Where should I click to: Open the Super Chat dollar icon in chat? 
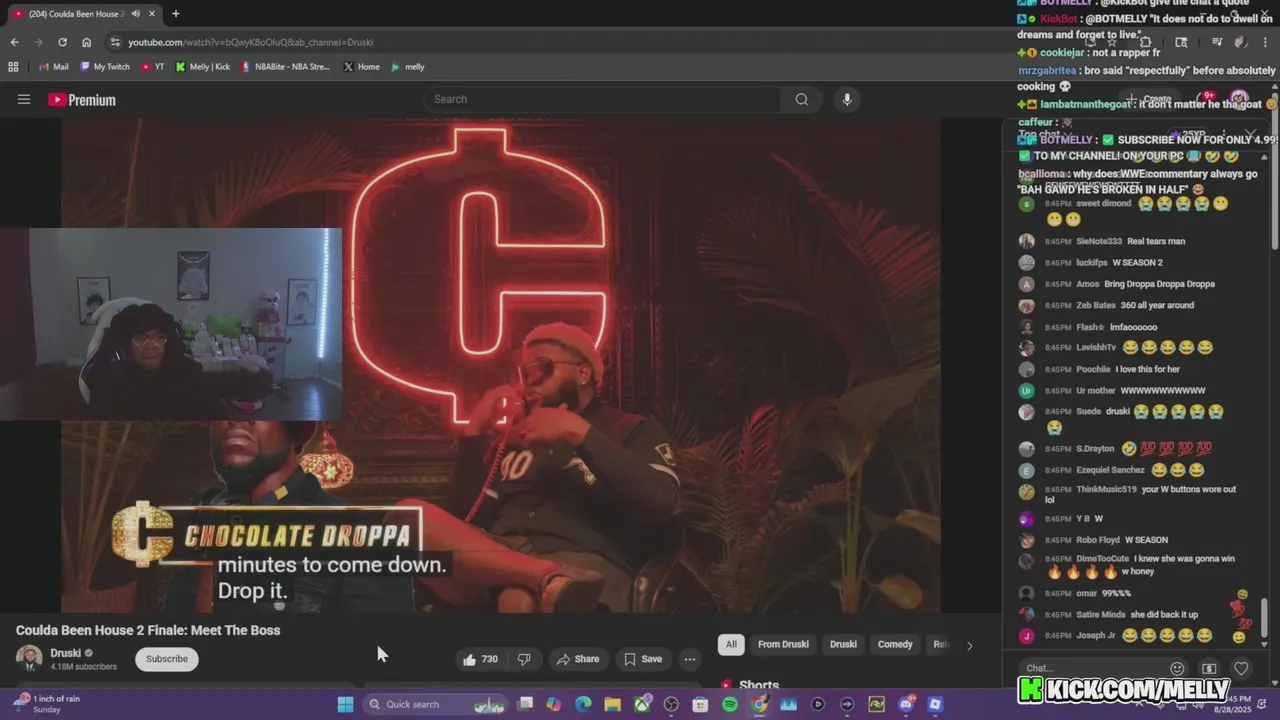click(1209, 668)
